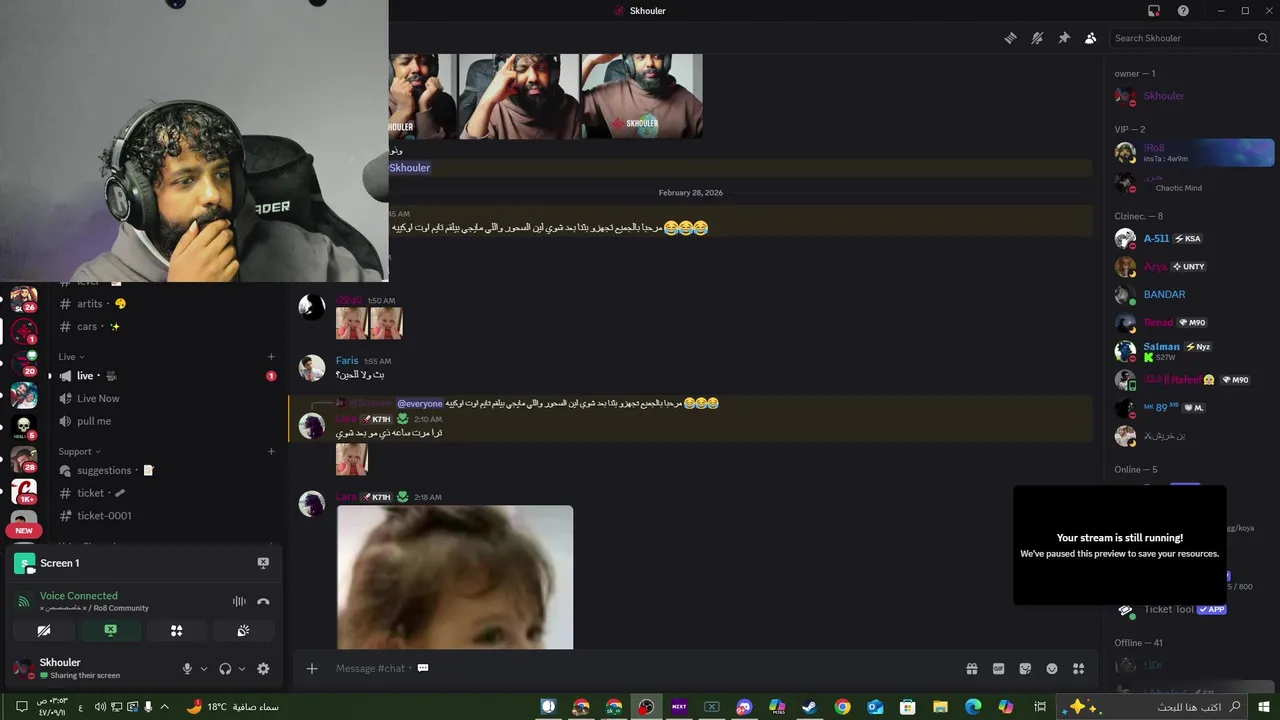Add a channel to Support category
This screenshot has height=720, width=1280.
[x=271, y=452]
